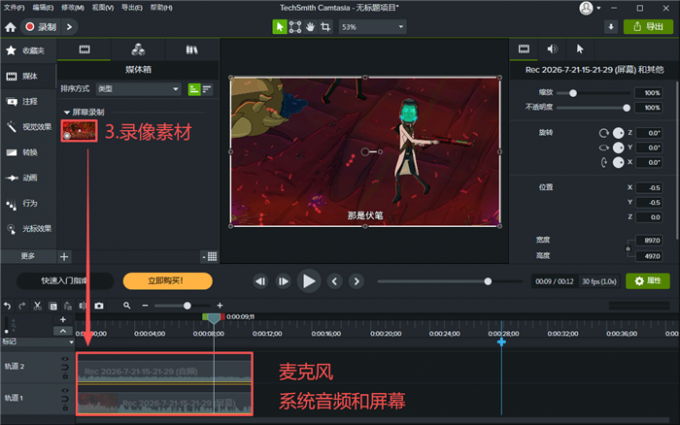680x425 pixels.
Task: Select the Crop tool
Action: click(x=325, y=27)
